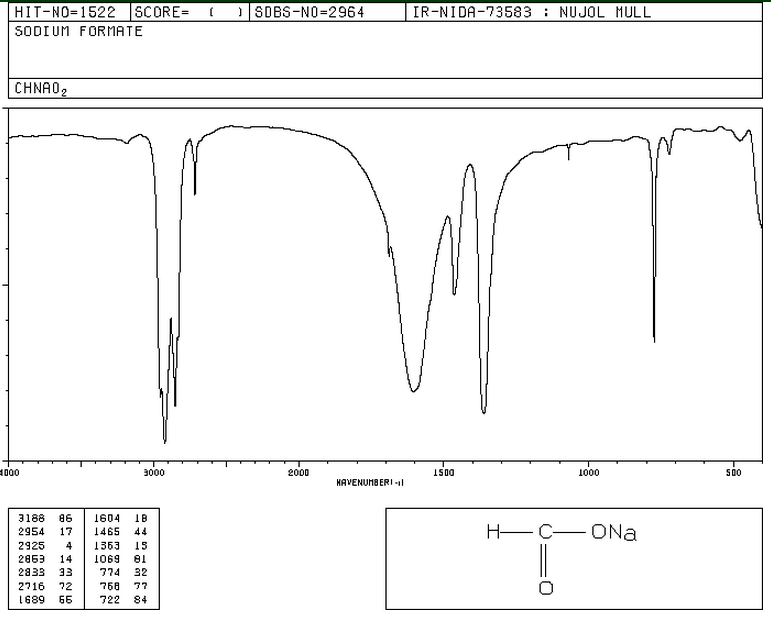Image resolution: width=771 pixels, height=625 pixels.
Task: Click the WAVENUMBER axis title
Action: tap(370, 483)
